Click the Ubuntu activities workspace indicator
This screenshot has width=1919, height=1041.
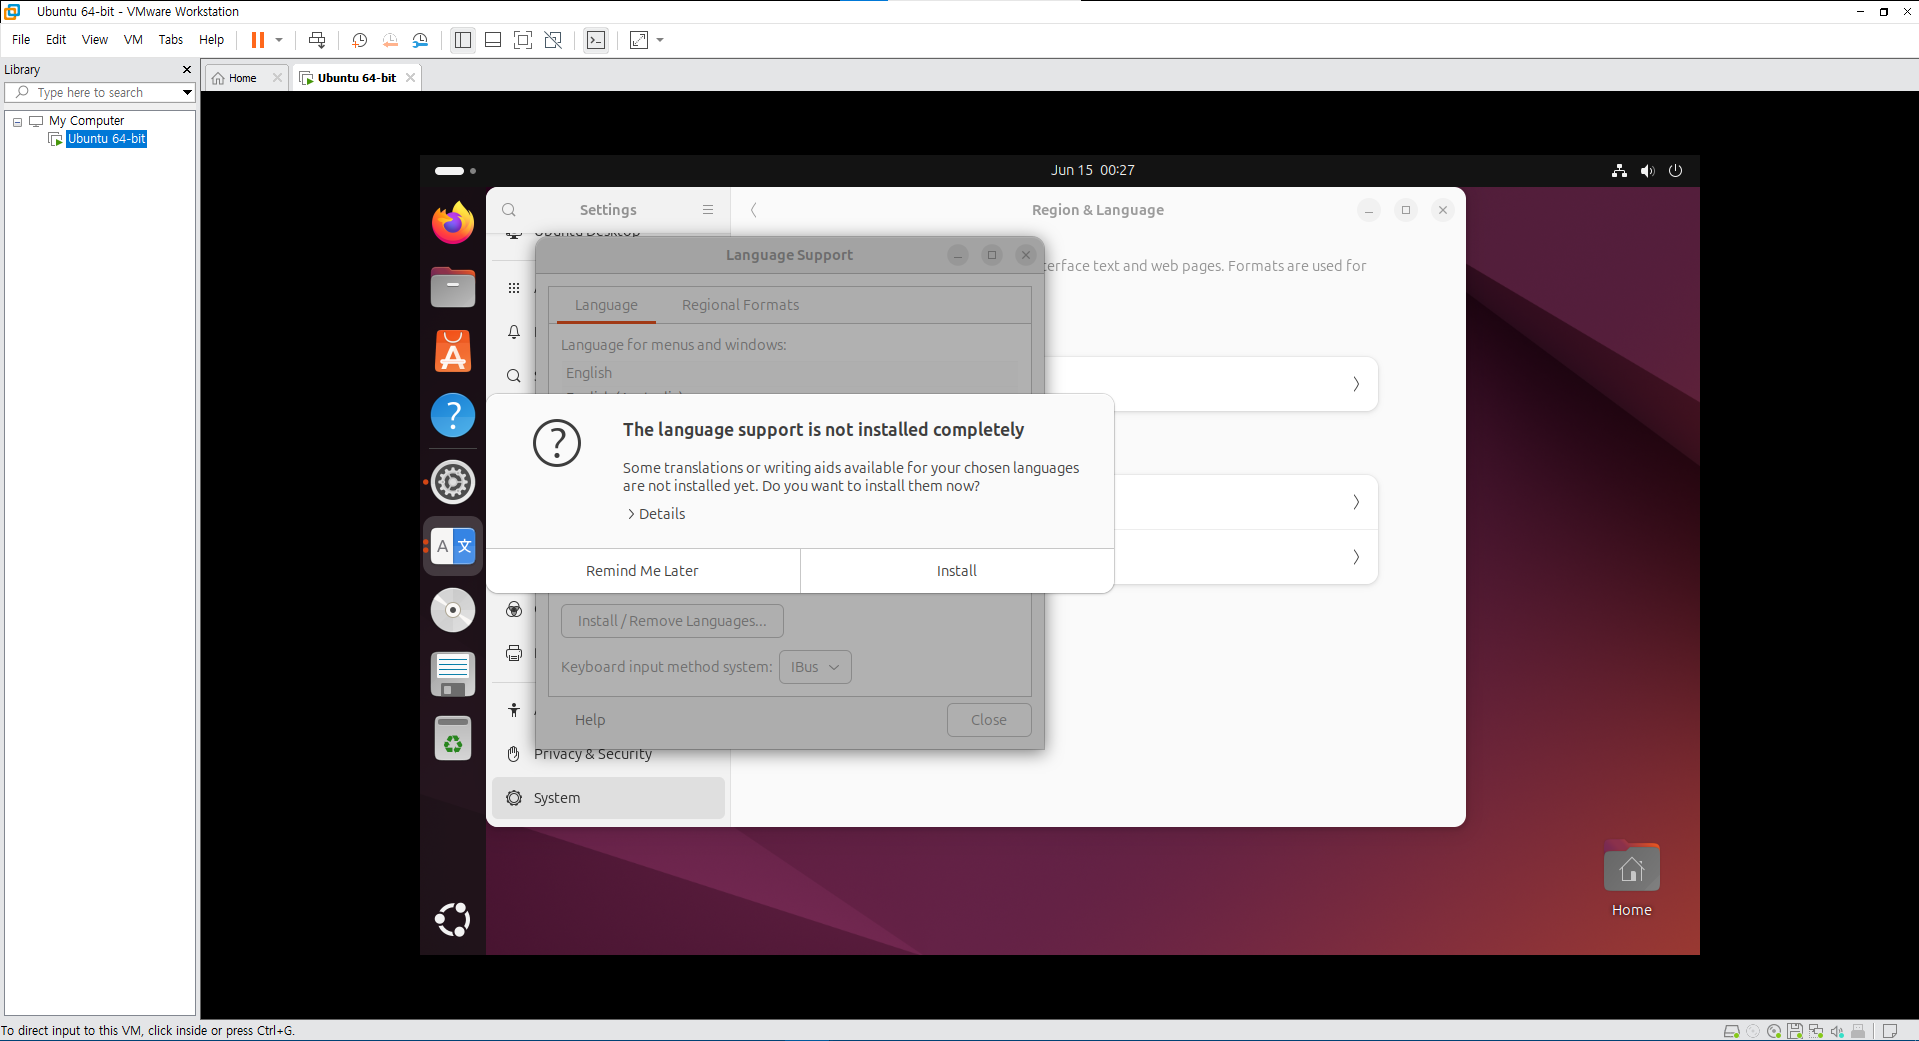point(455,171)
